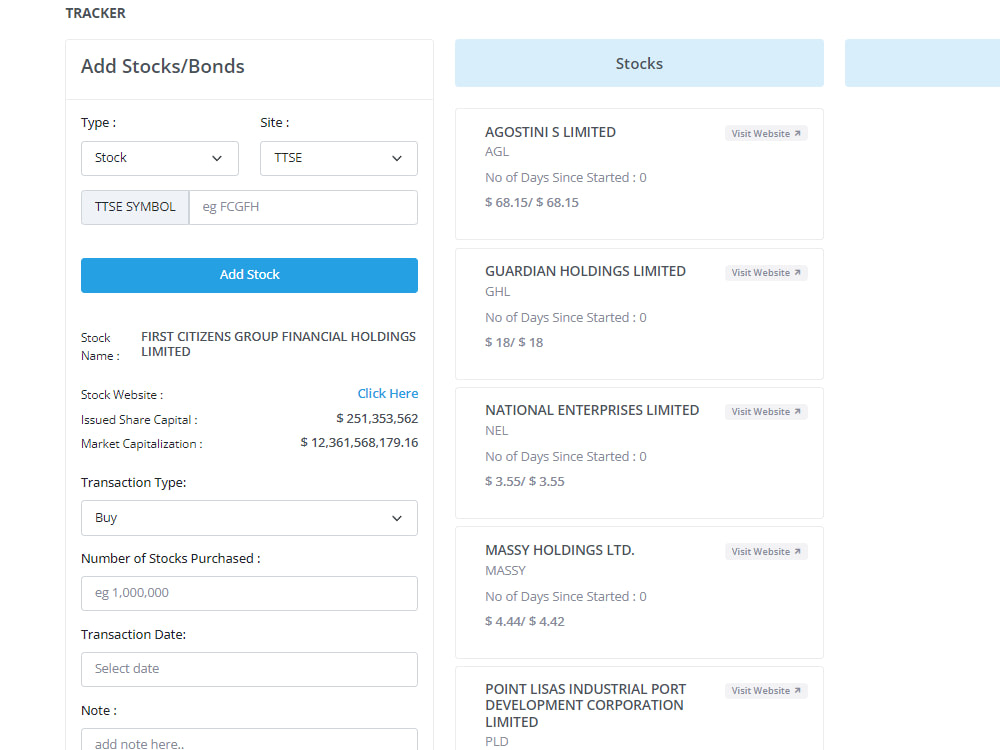Viewport: 1000px width, 750px height.
Task: Click the POINT LISAS INDUSTRIAL PORT title
Action: click(x=585, y=705)
